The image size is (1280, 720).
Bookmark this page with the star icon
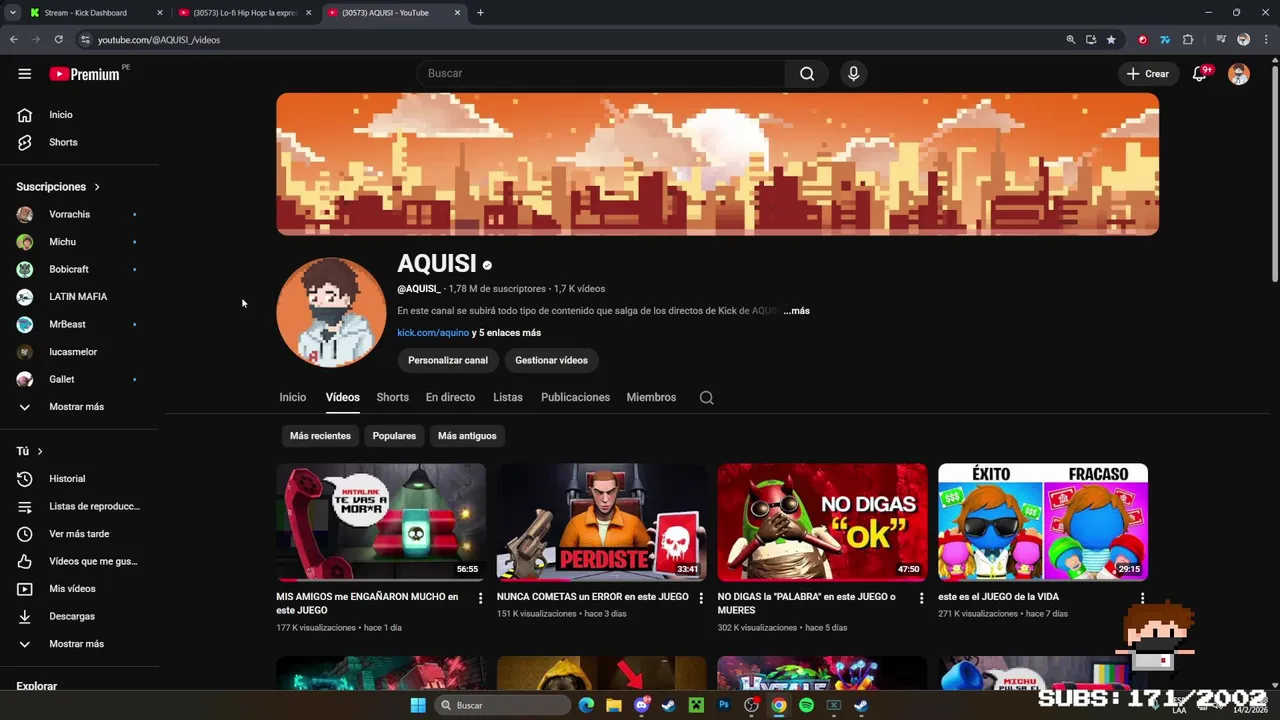[x=1111, y=40]
